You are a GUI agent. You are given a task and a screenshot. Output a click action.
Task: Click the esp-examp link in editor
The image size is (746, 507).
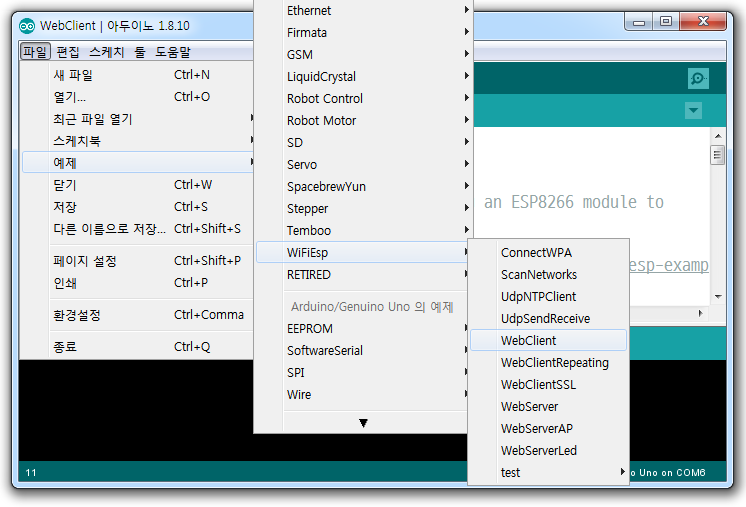coord(669,265)
